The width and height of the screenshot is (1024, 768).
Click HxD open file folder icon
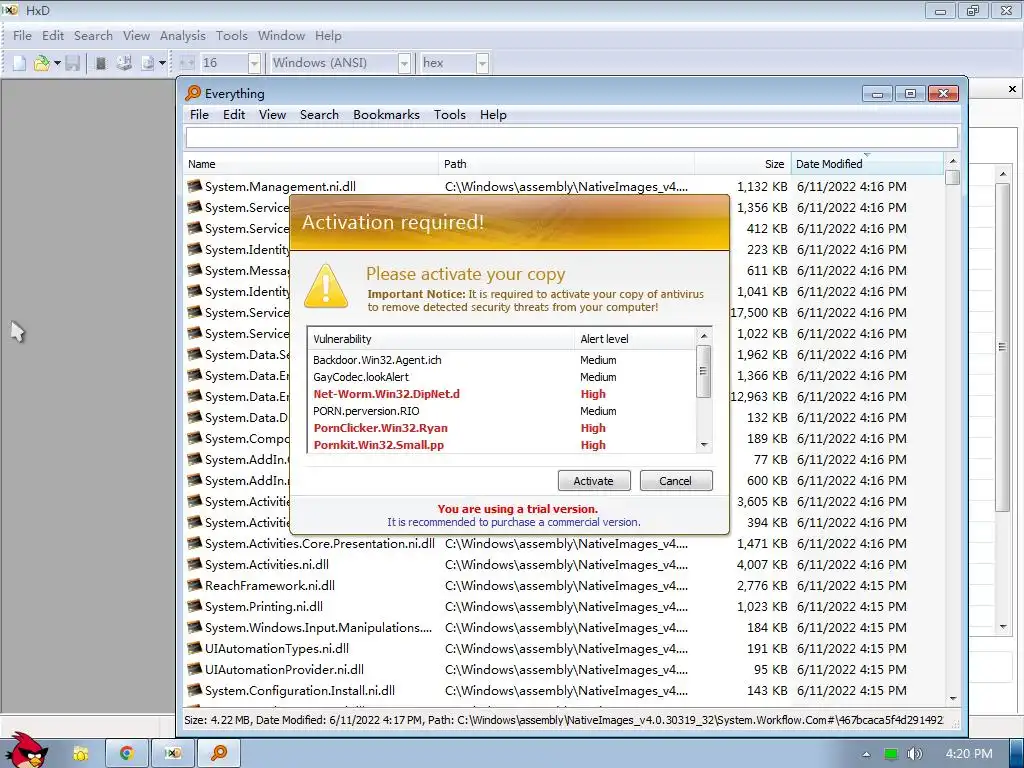[x=42, y=63]
